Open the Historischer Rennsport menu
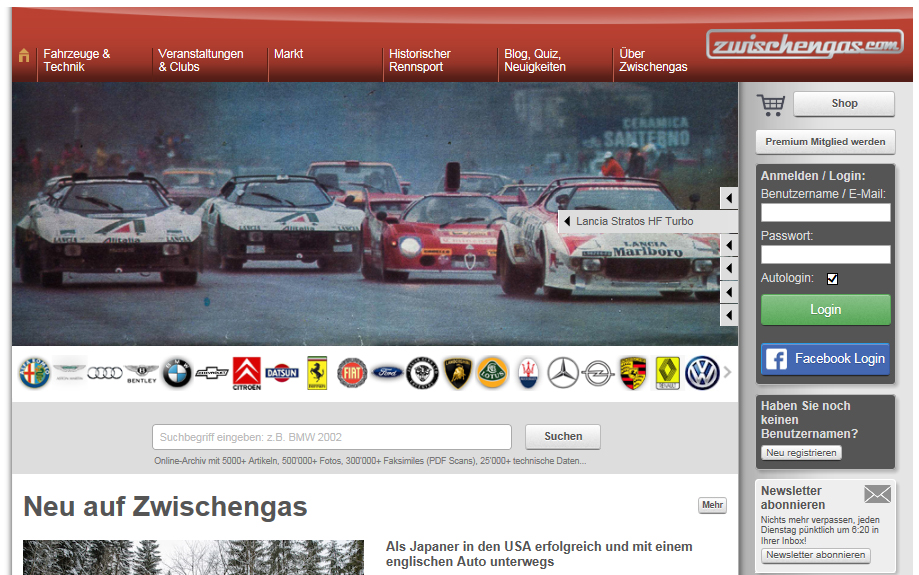Screen dimensions: 919x575 coord(420,60)
